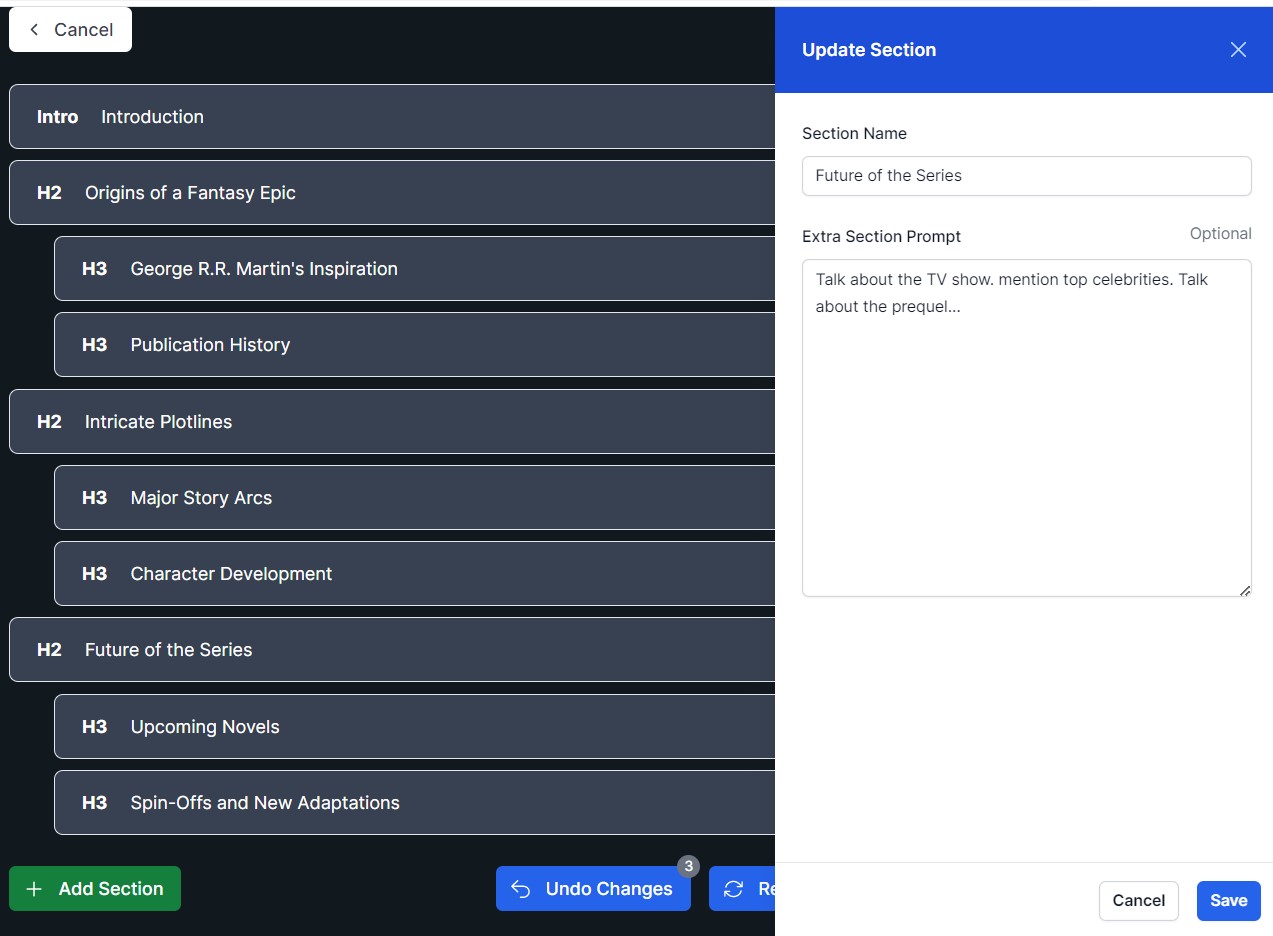The height and width of the screenshot is (936, 1273).
Task: Select the Publication History subsection
Action: tap(209, 344)
